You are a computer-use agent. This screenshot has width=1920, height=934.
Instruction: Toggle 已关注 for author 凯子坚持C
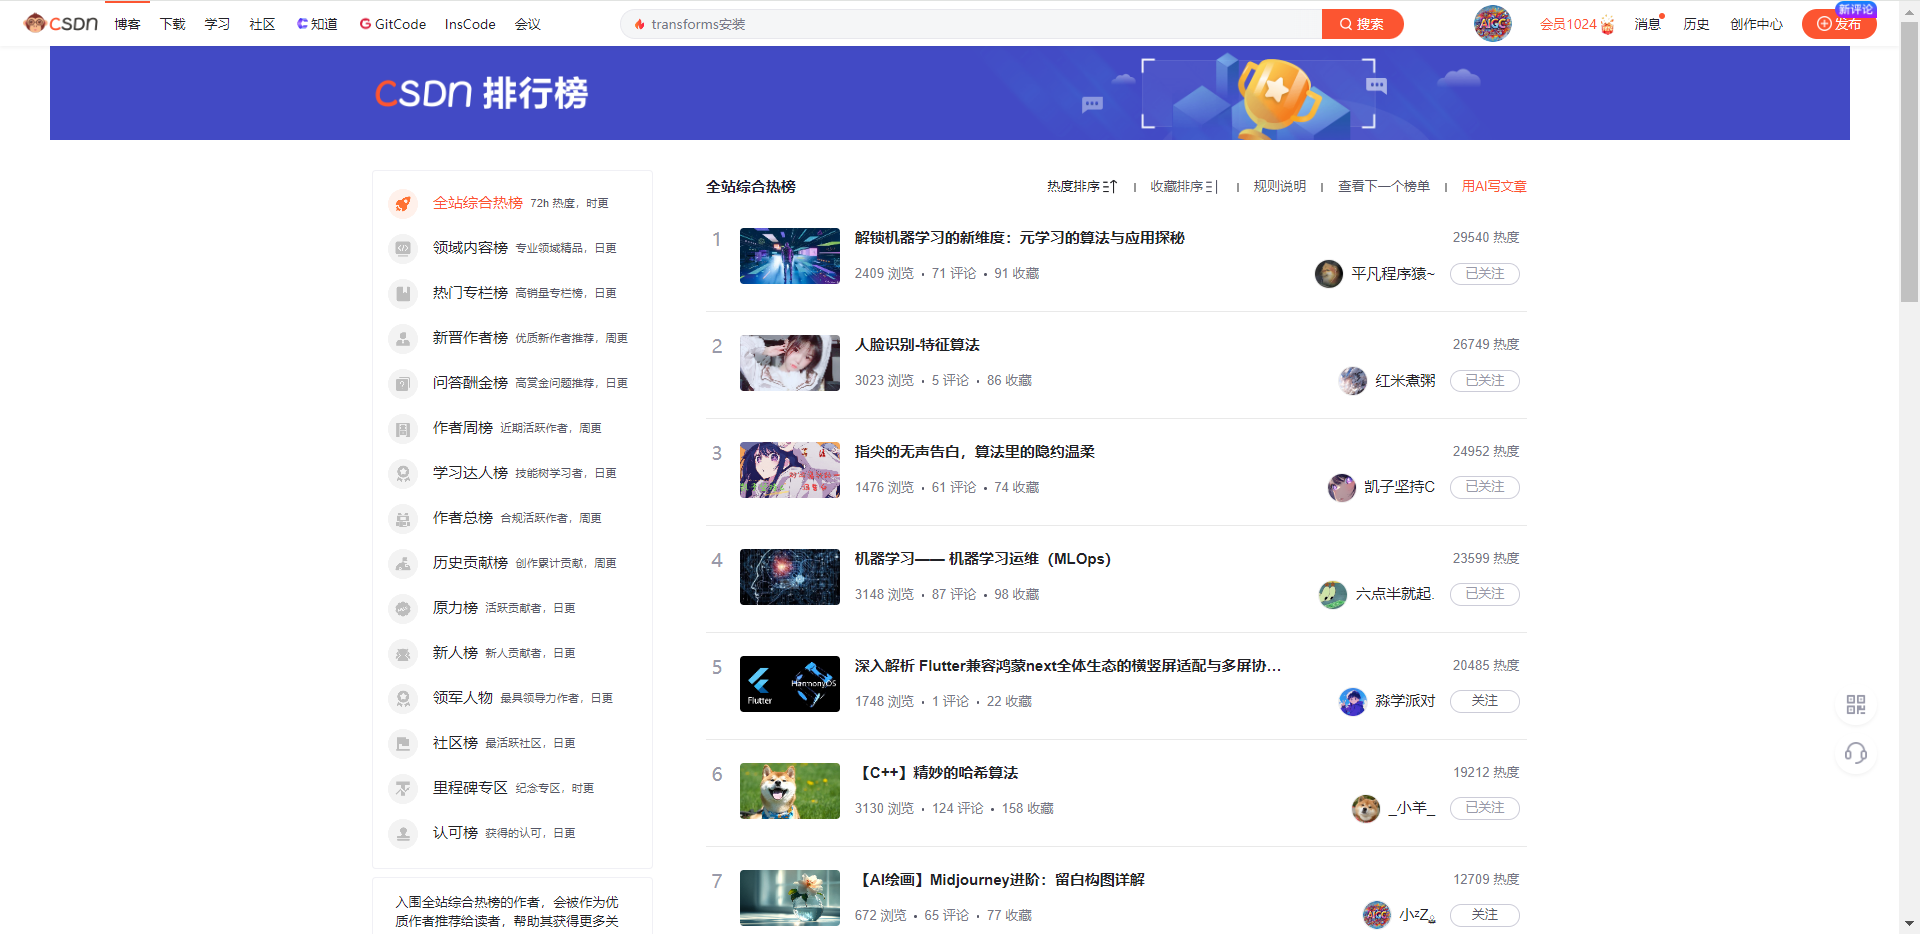pyautogui.click(x=1484, y=487)
